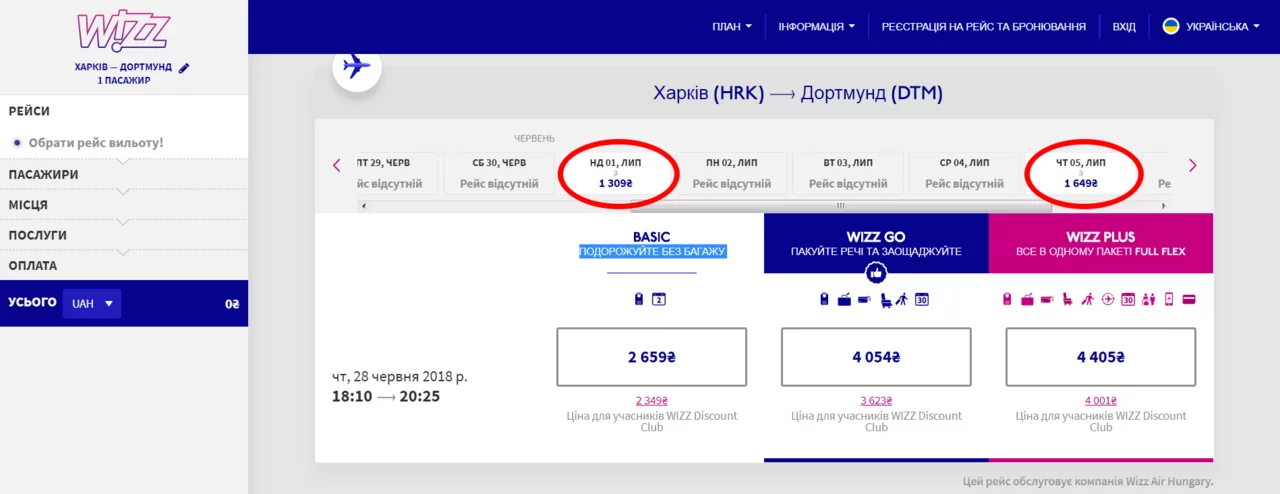Choose the WIZZ PLUS fare at 4 405₴
1280x494 pixels.
1101,357
